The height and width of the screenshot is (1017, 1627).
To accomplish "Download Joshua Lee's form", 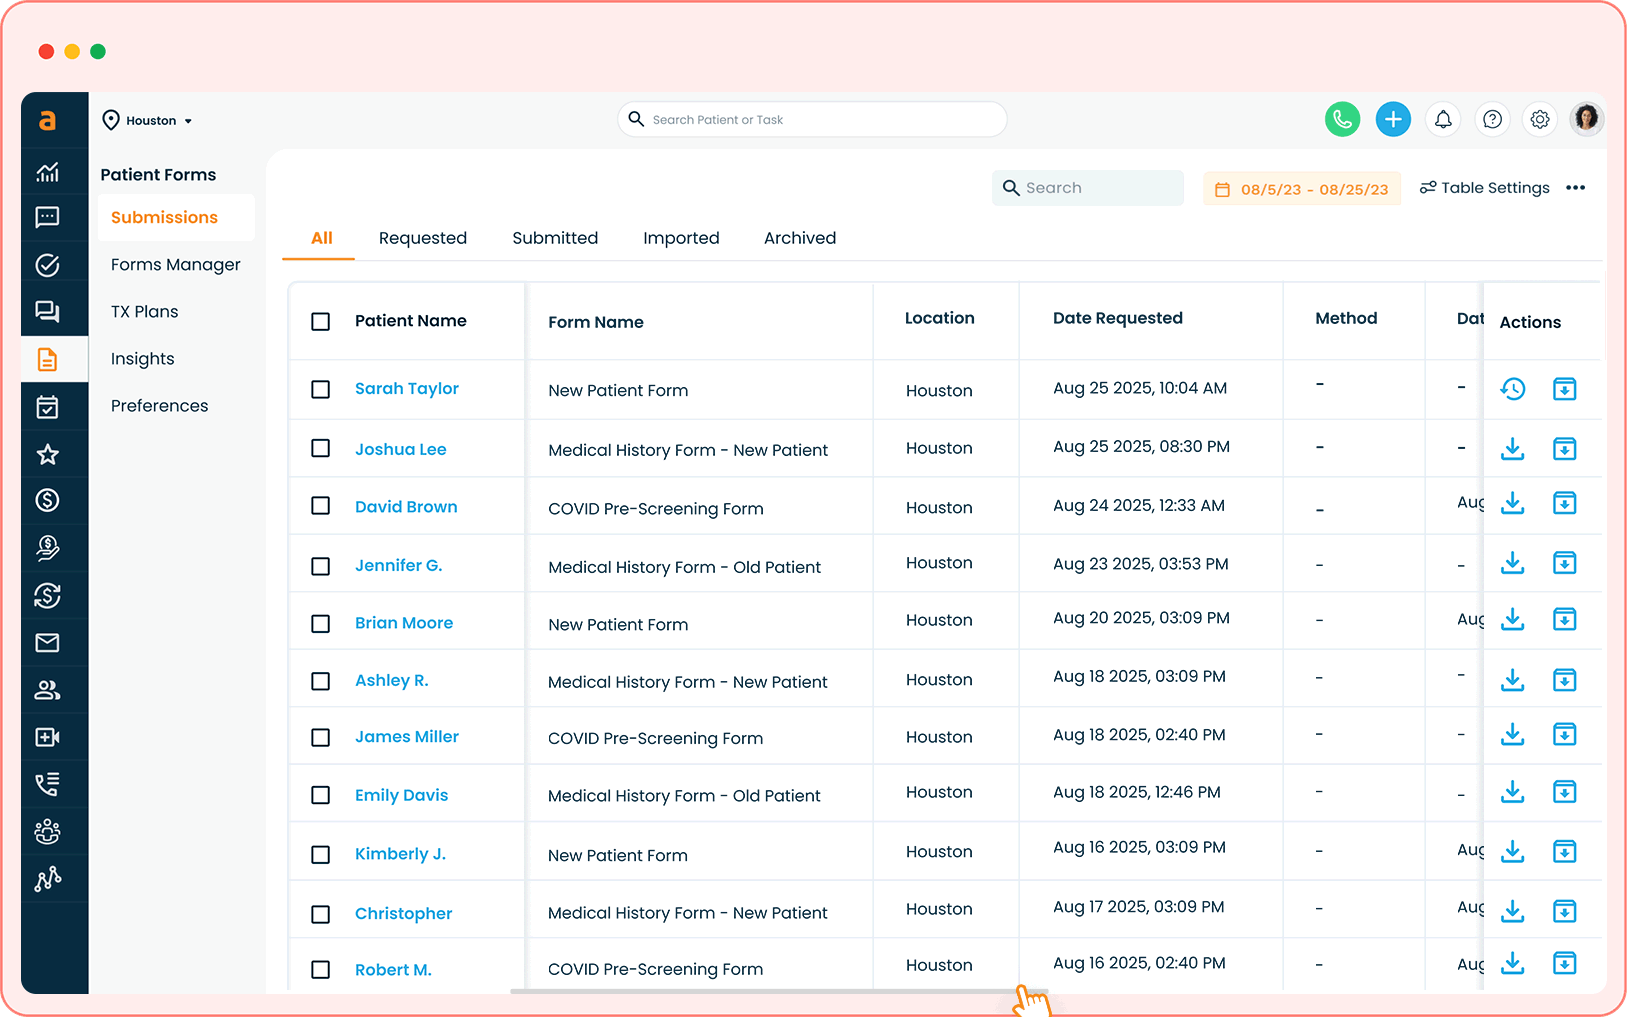I will 1512,449.
